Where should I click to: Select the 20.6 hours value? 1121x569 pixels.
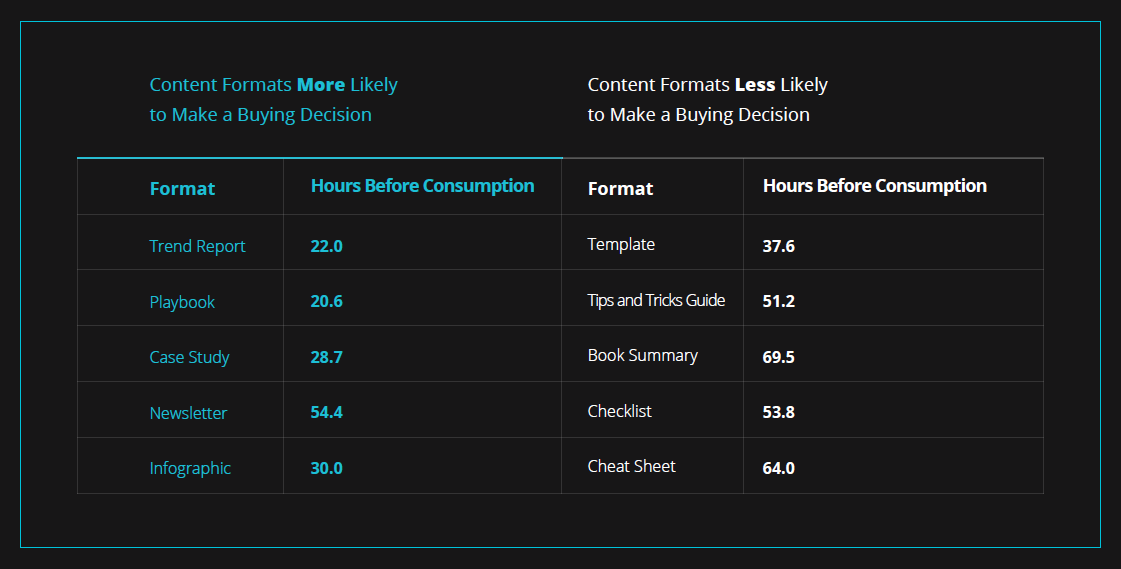(x=326, y=301)
